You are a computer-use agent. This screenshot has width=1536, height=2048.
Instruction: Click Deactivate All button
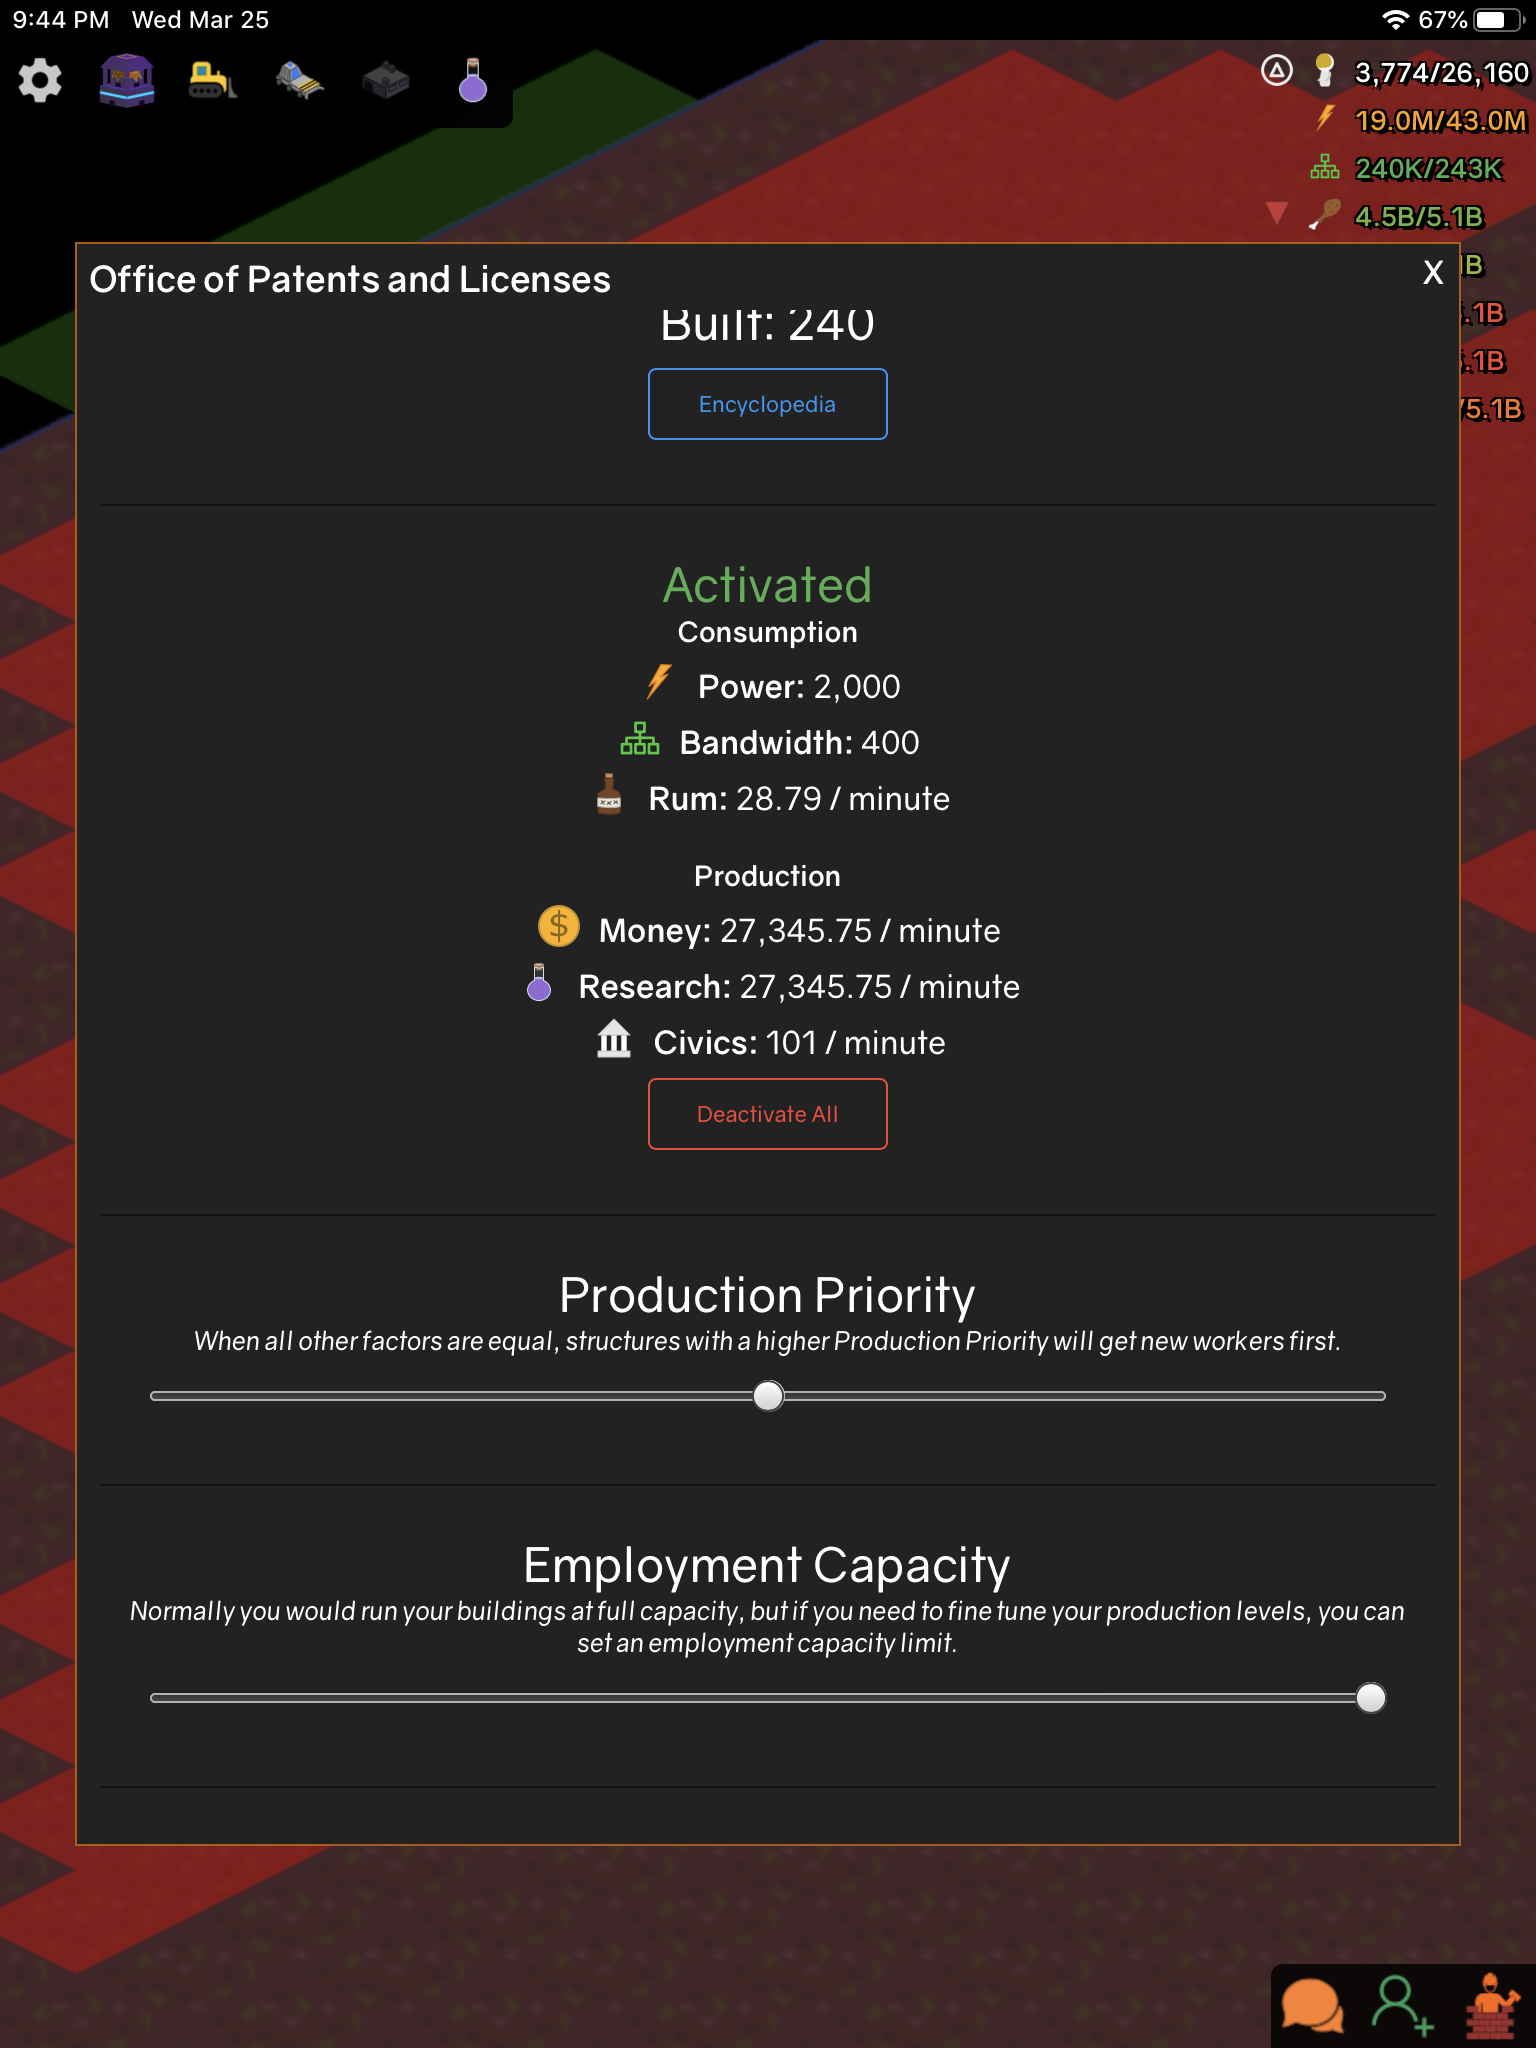click(767, 1114)
